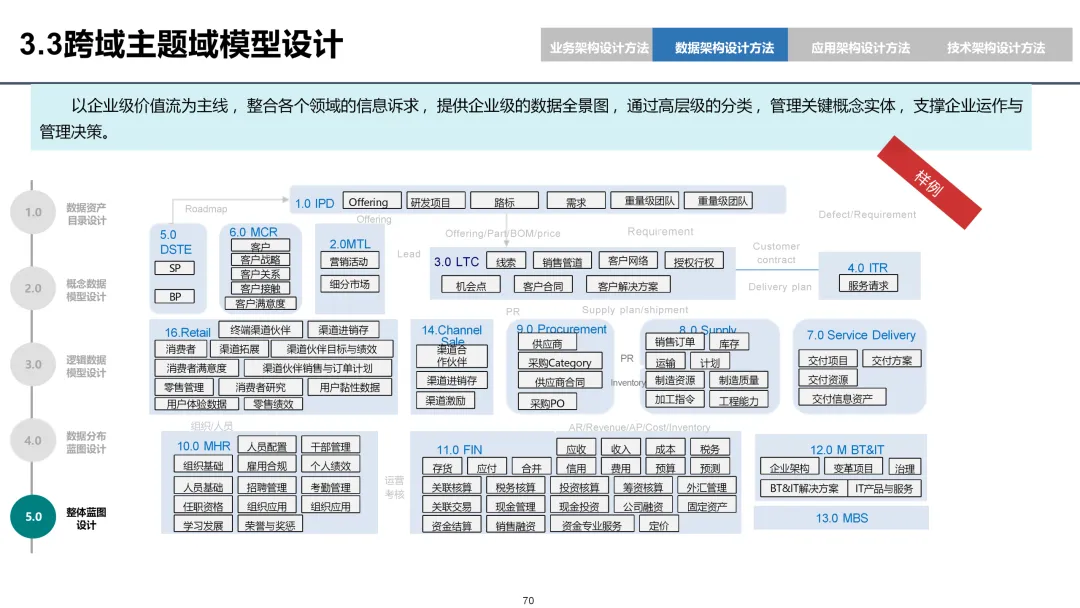Select the 采购PO box

pos(548,403)
